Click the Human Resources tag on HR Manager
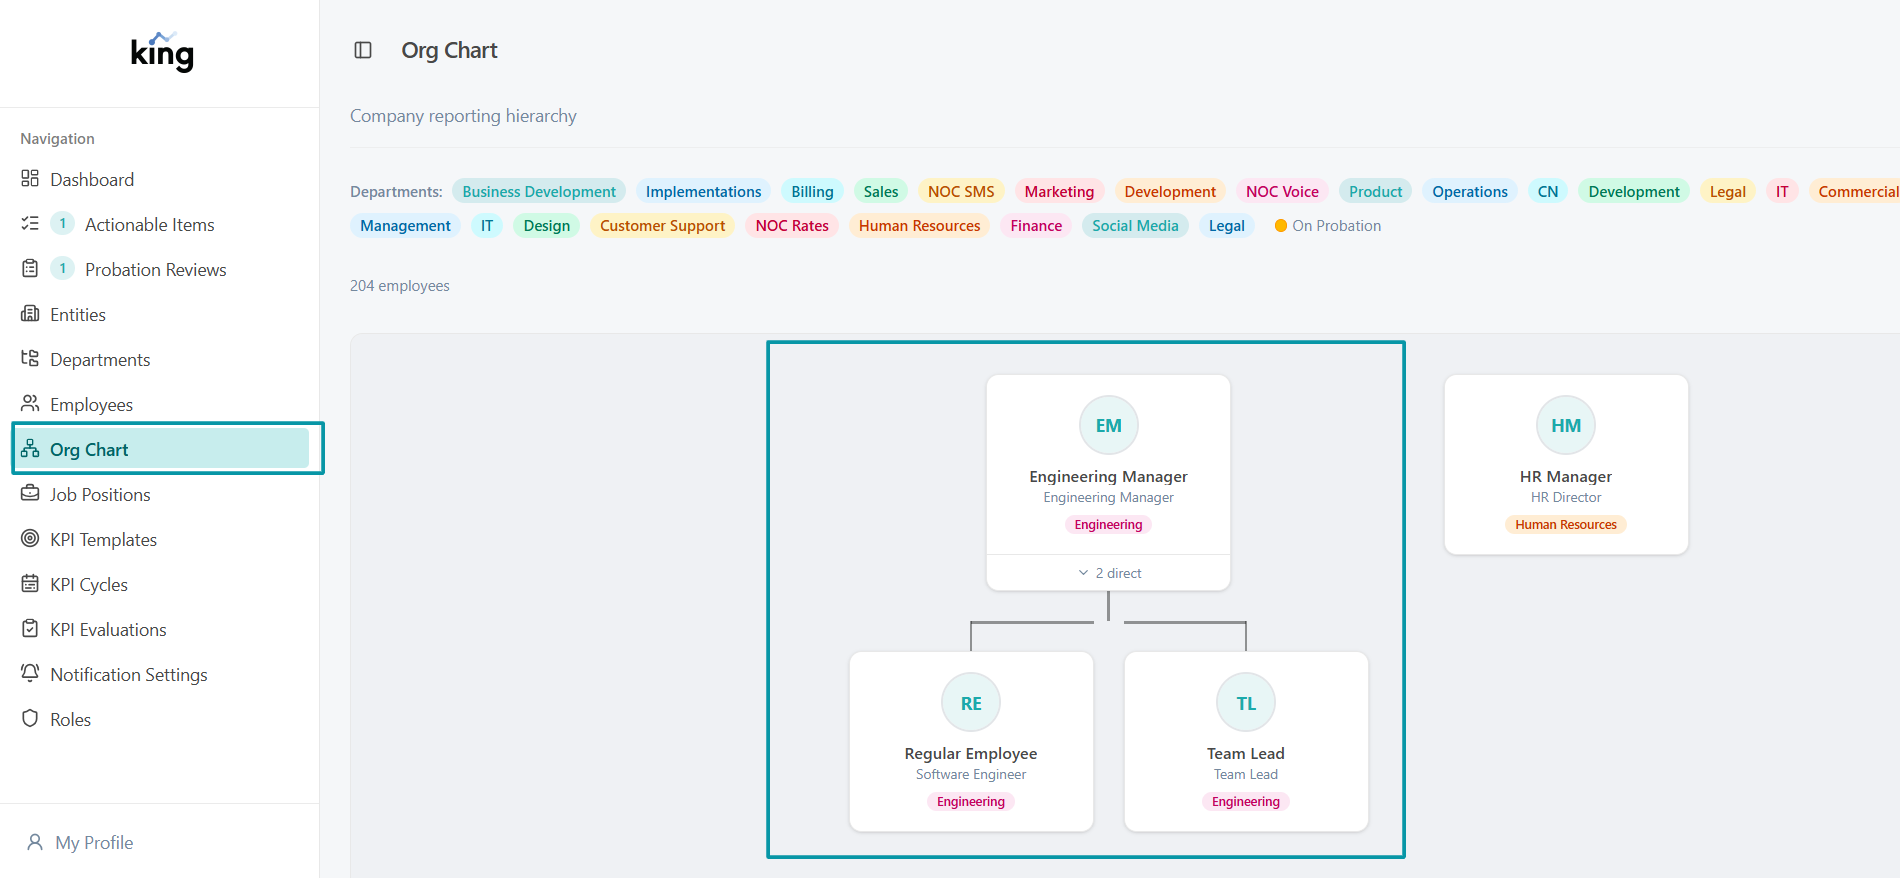 coord(1566,524)
